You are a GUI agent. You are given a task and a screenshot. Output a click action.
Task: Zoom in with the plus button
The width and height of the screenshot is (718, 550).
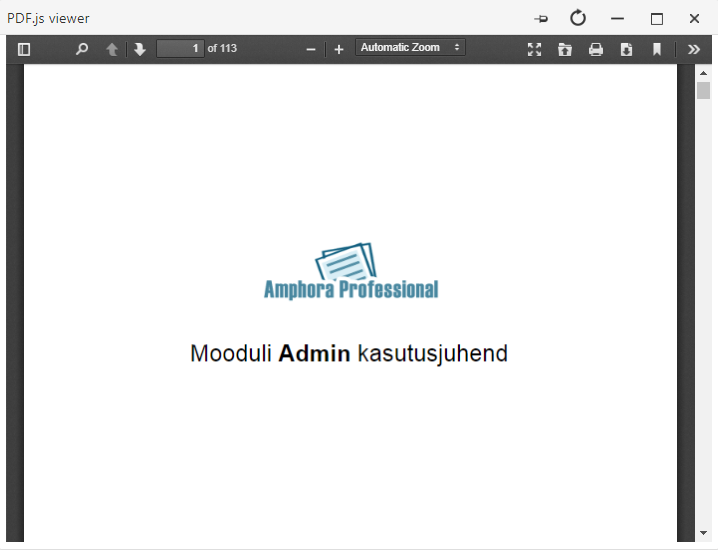[338, 49]
